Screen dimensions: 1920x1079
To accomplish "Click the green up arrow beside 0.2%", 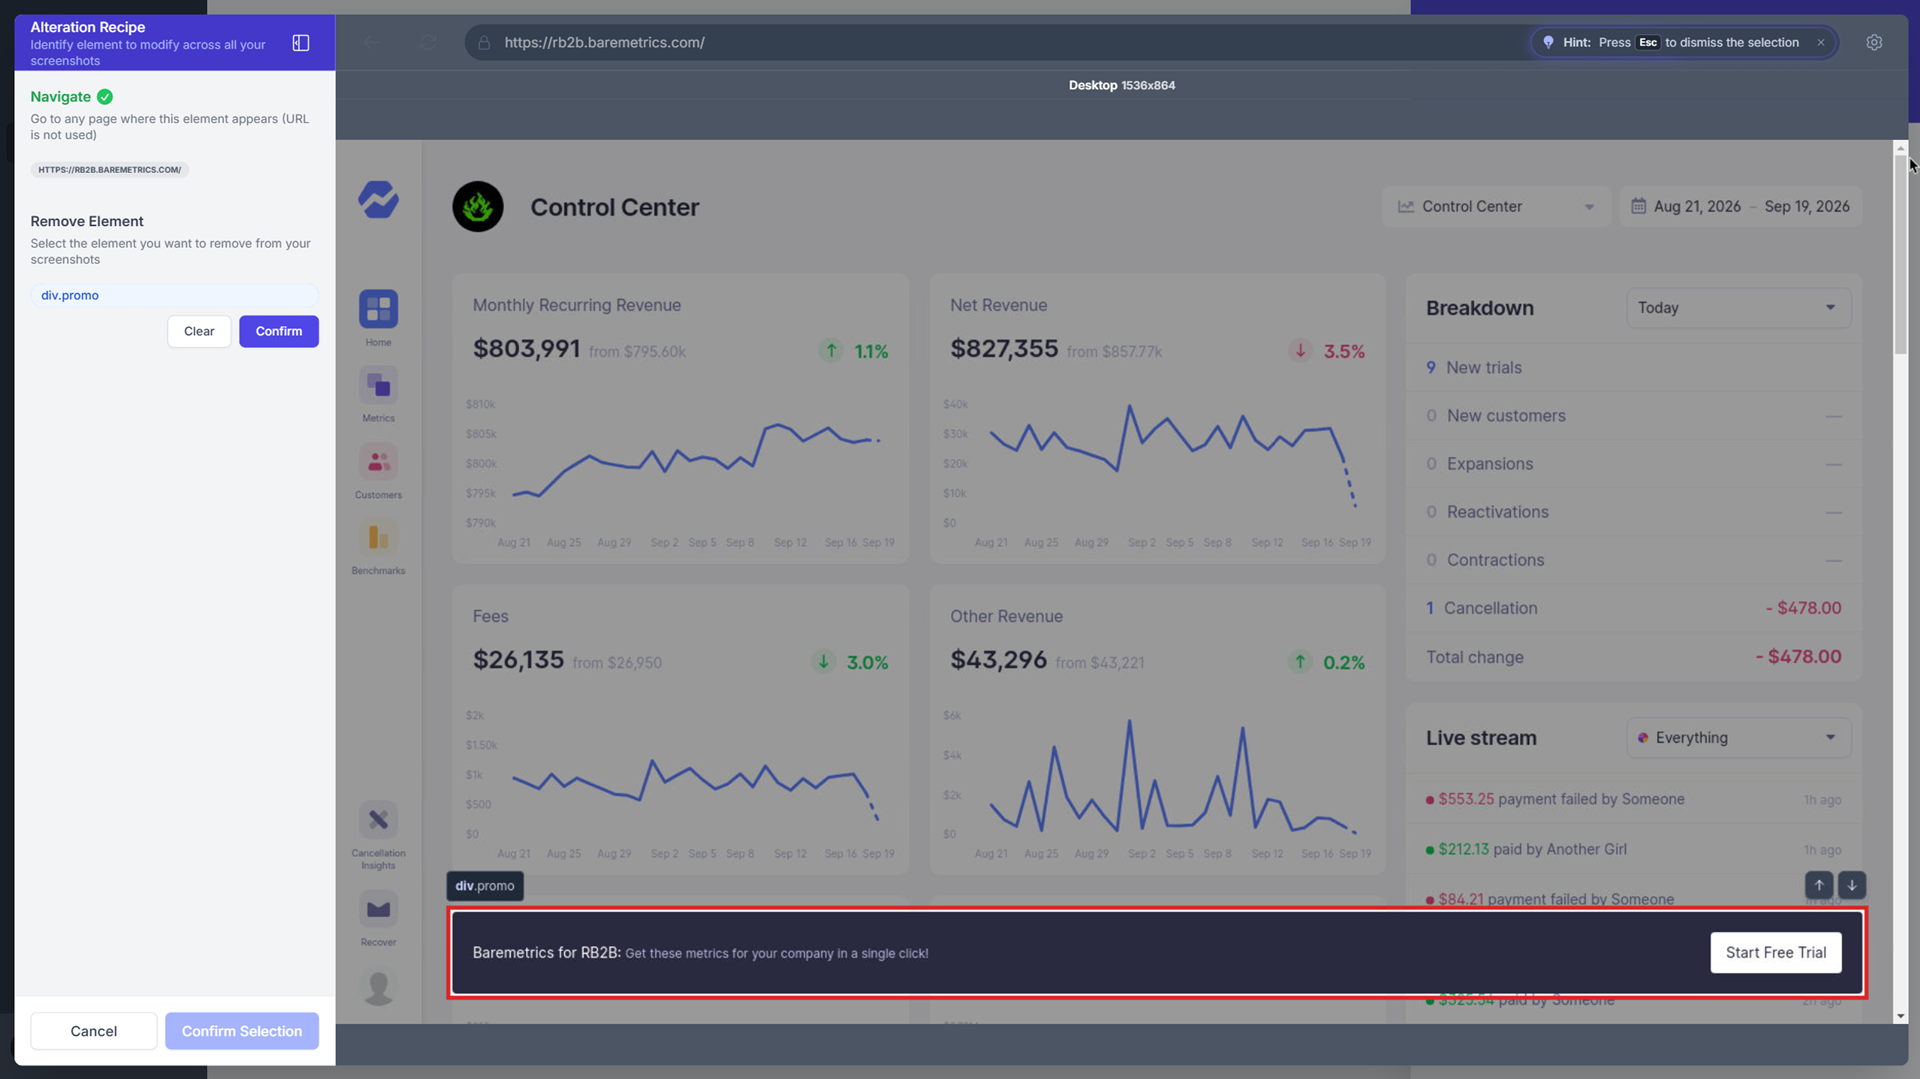I will click(1300, 661).
